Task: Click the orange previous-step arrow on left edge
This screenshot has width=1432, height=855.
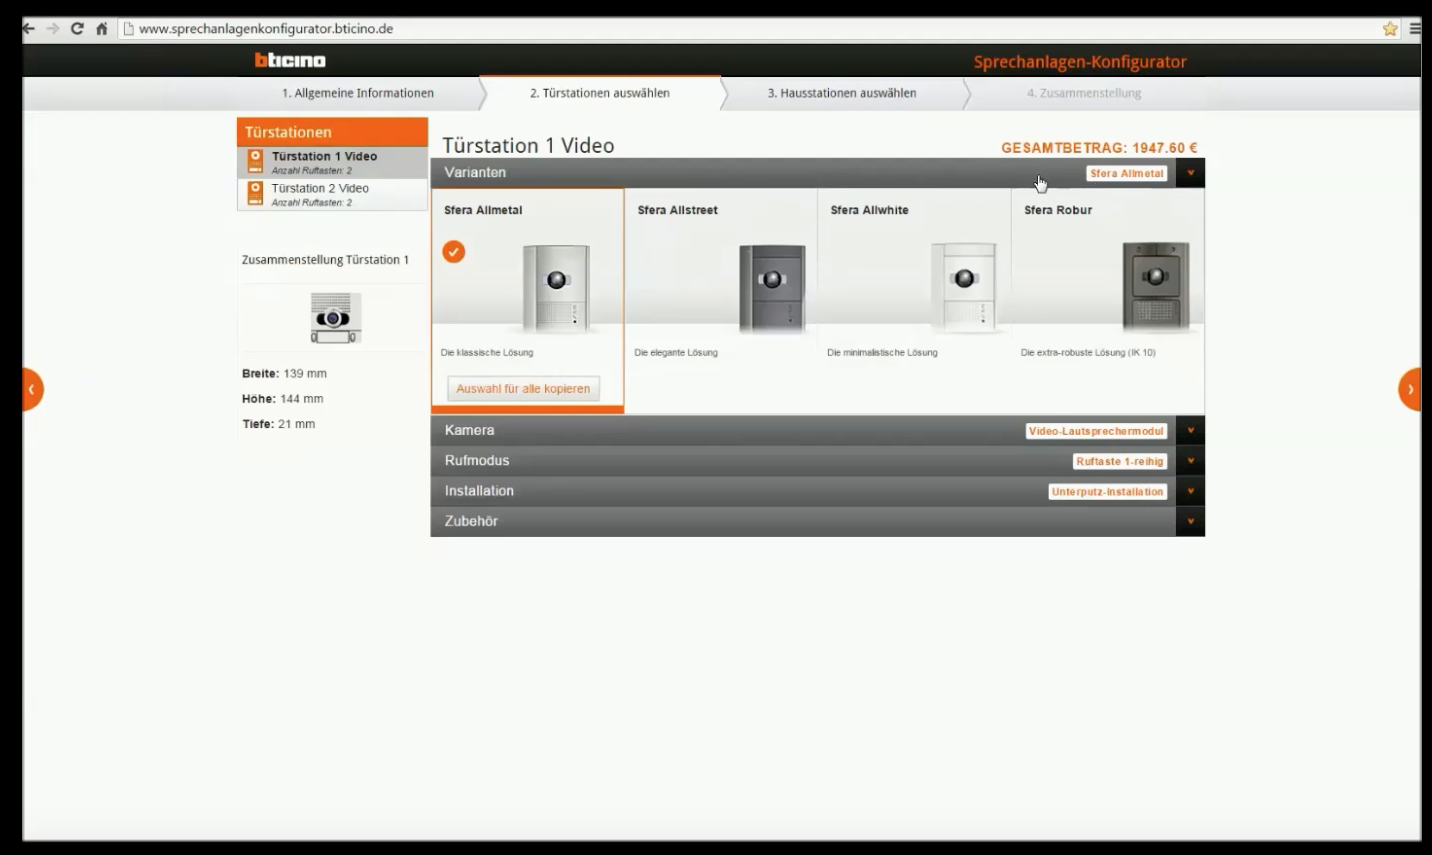Action: pos(31,389)
